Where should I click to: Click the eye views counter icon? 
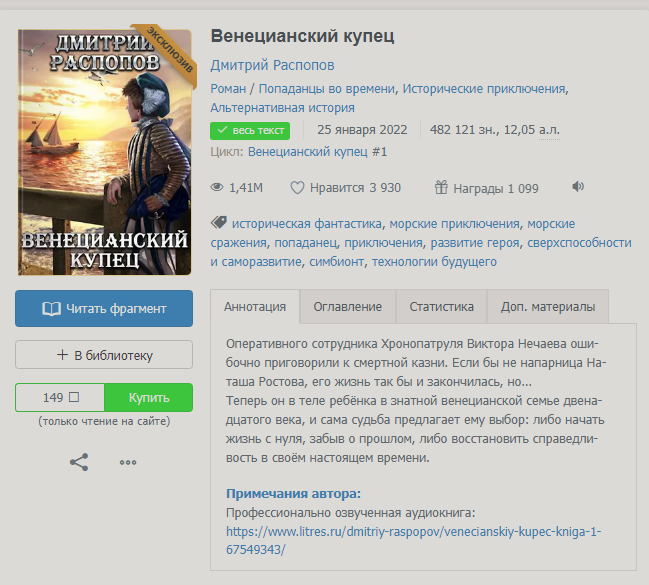217,188
